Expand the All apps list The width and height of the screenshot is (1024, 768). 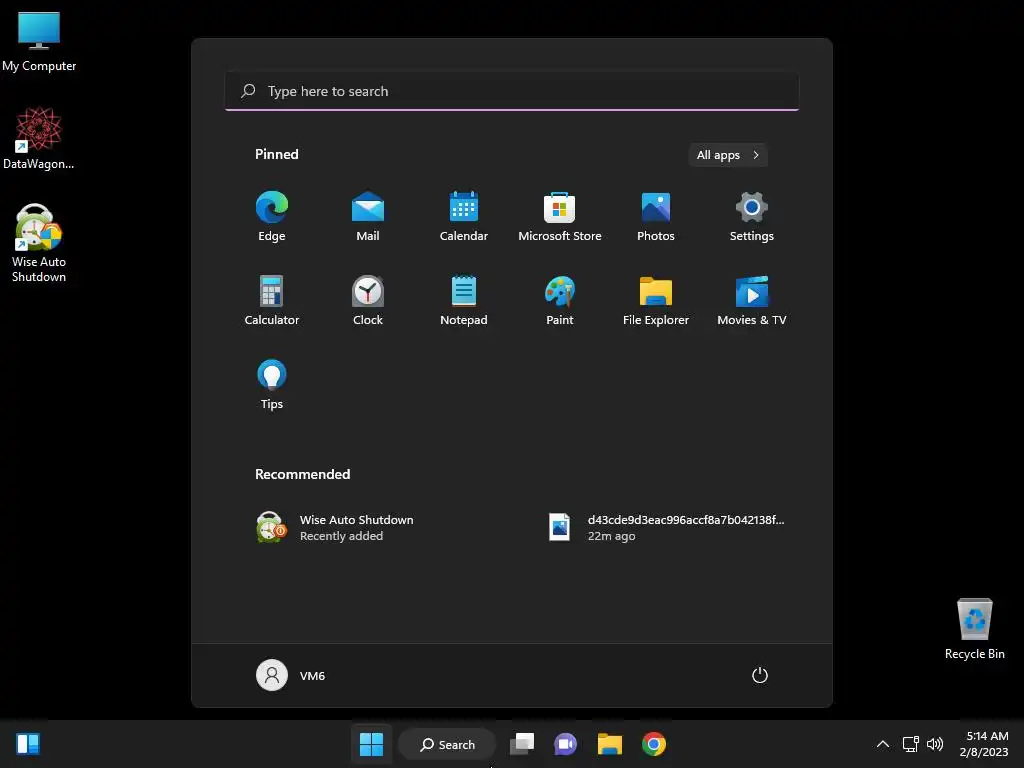tap(728, 155)
